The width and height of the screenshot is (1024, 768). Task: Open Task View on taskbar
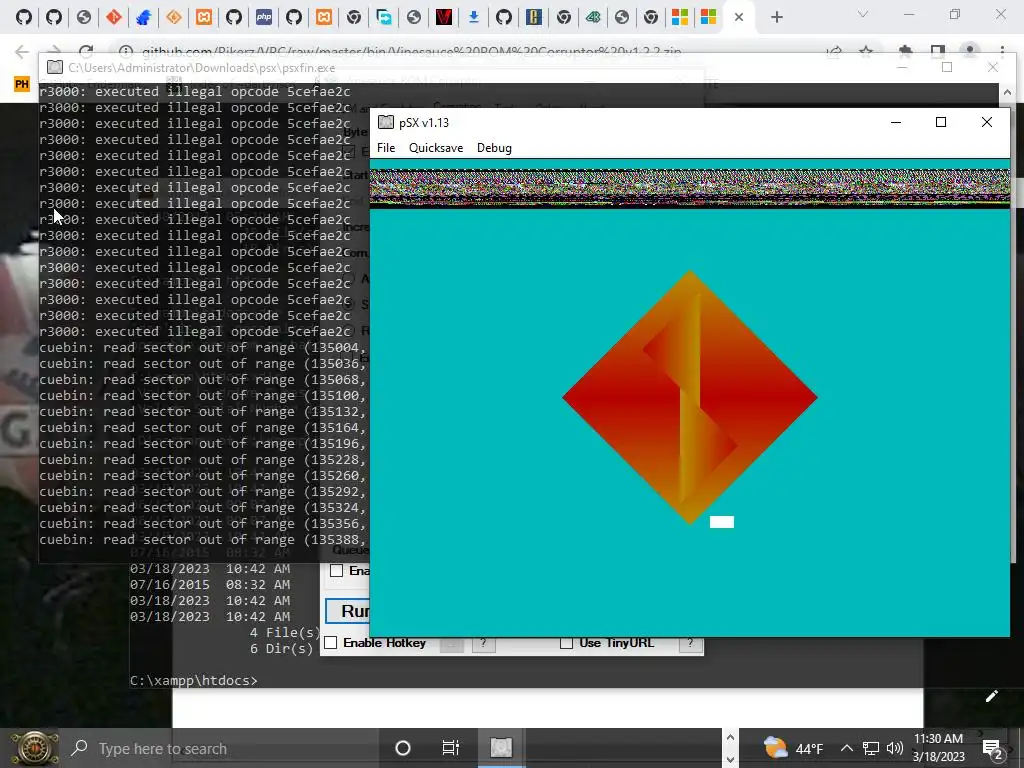(x=451, y=748)
